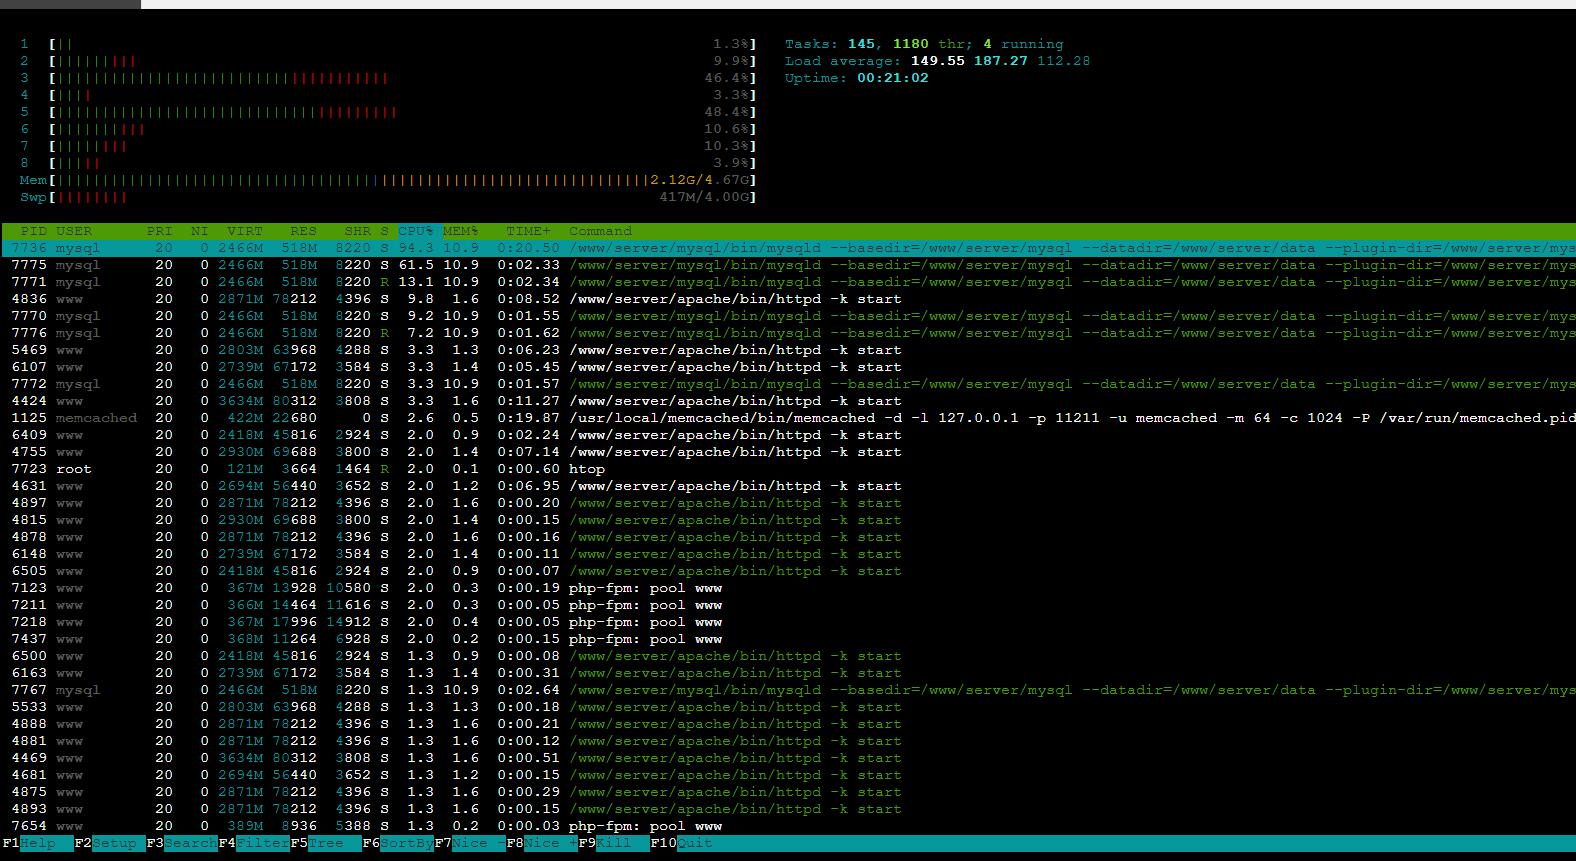
Task: Select php-fpm process with PID 7437
Action: coord(788,639)
